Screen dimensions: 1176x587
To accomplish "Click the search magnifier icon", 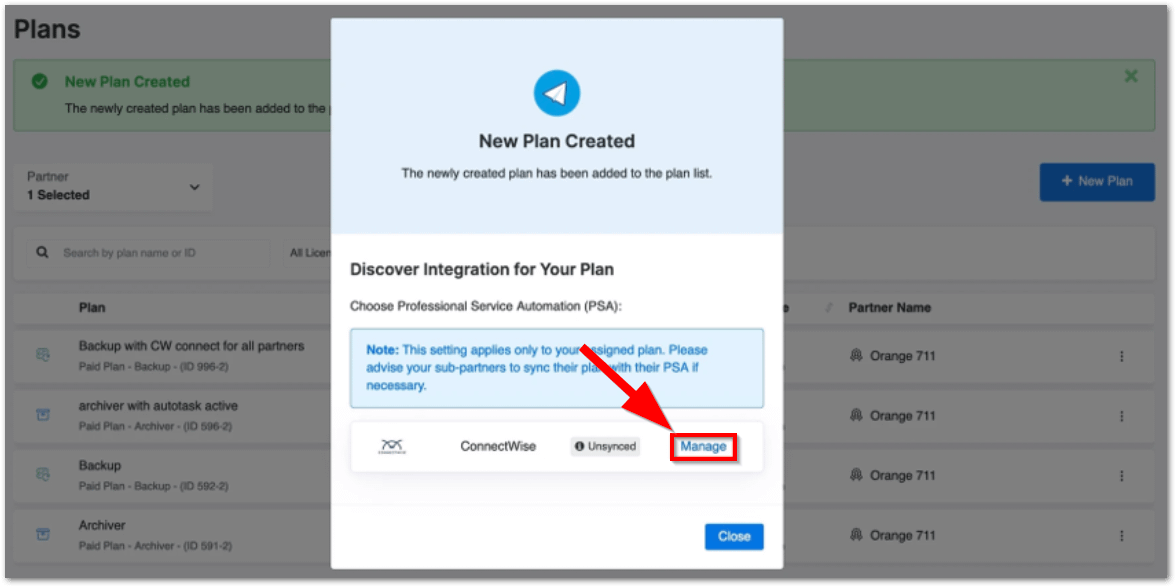I will (42, 253).
